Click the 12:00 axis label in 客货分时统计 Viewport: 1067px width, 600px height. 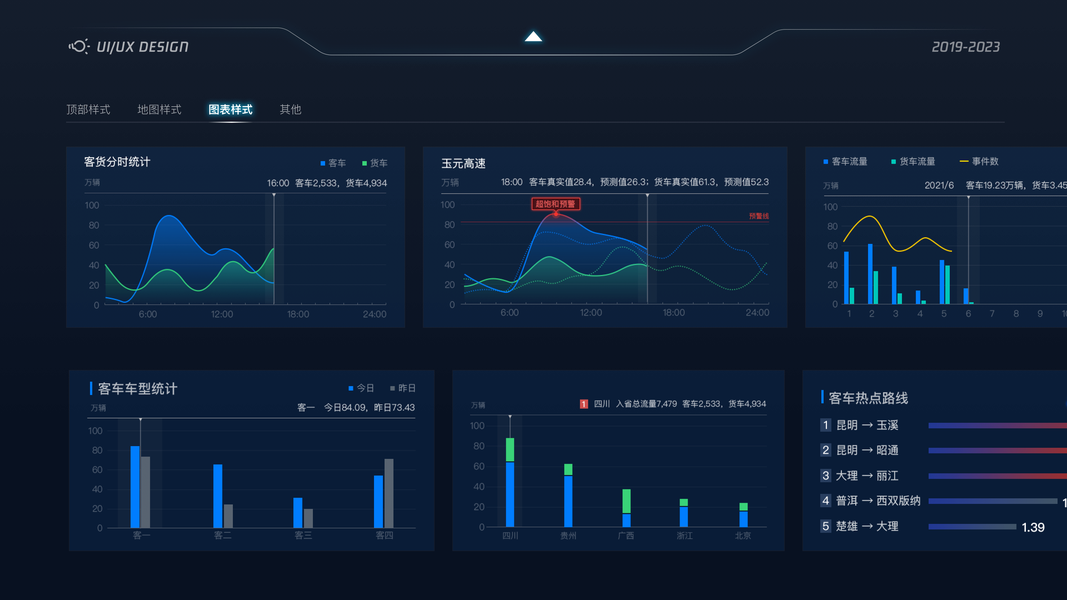pyautogui.click(x=222, y=314)
